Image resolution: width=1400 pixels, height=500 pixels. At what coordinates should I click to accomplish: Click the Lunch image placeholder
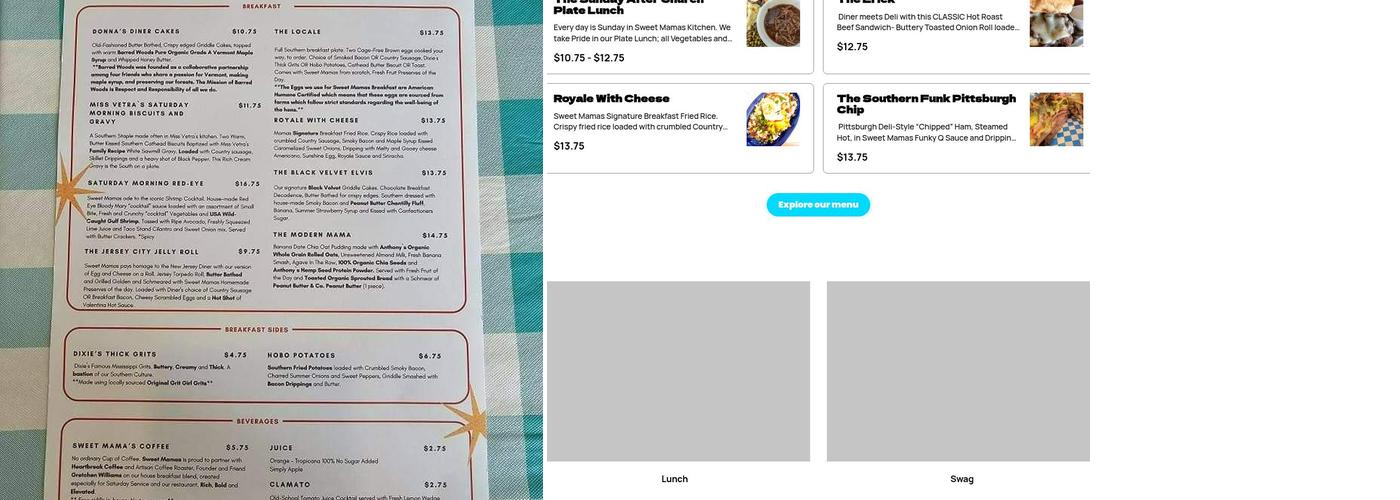click(678, 371)
